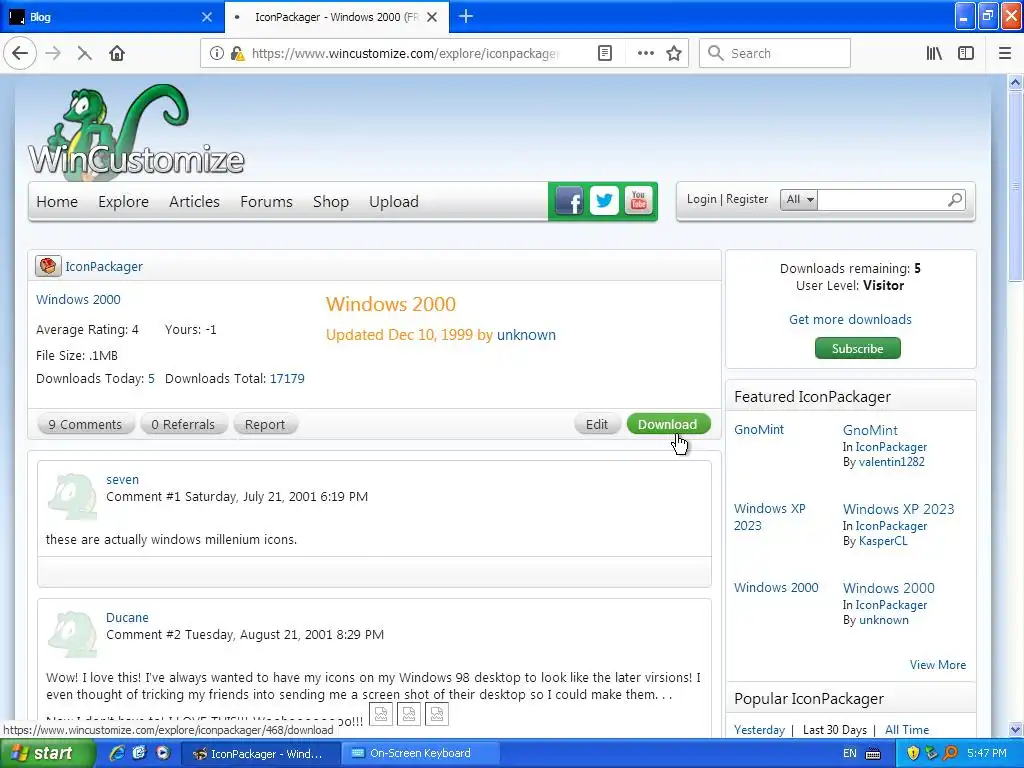This screenshot has width=1024, height=768.
Task: Click the green Download button
Action: [668, 424]
